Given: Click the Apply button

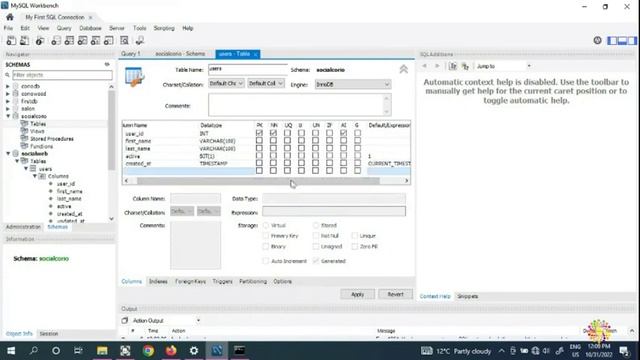Looking at the screenshot, I should (x=358, y=294).
